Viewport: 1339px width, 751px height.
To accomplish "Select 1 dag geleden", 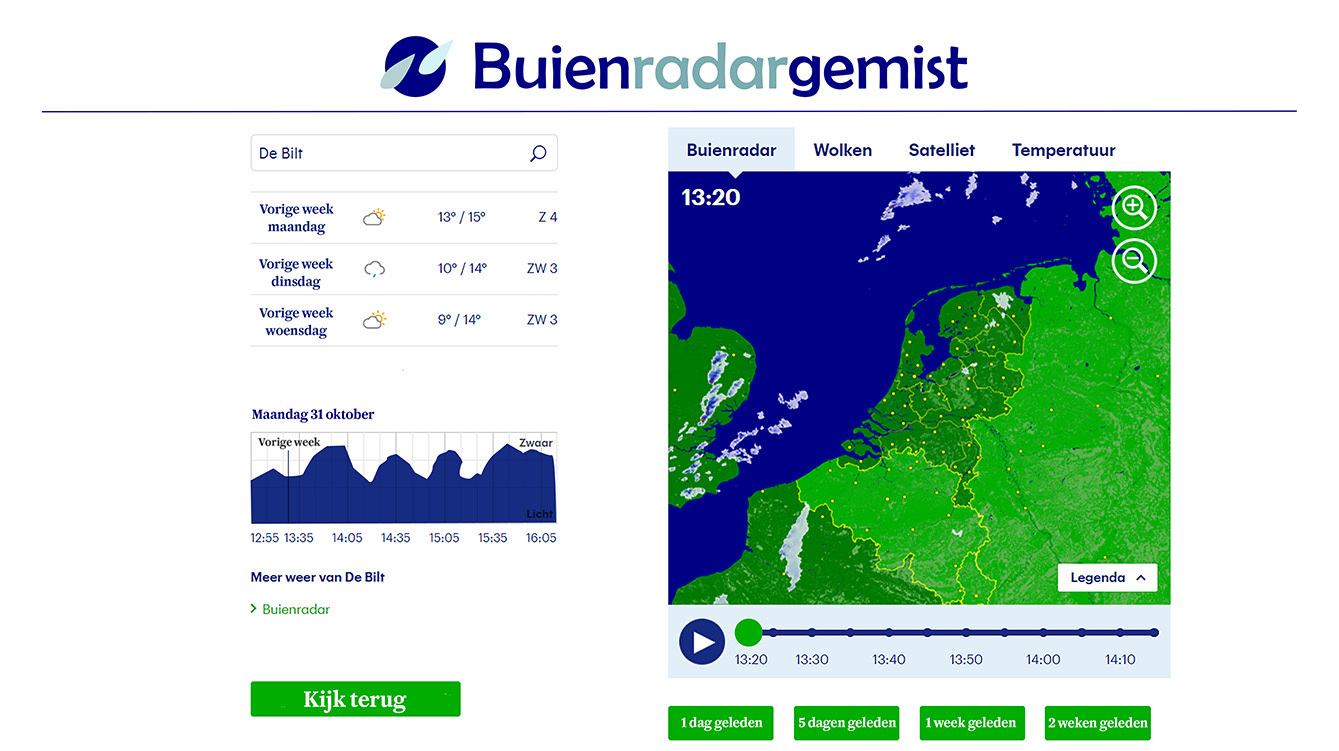I will [x=721, y=723].
